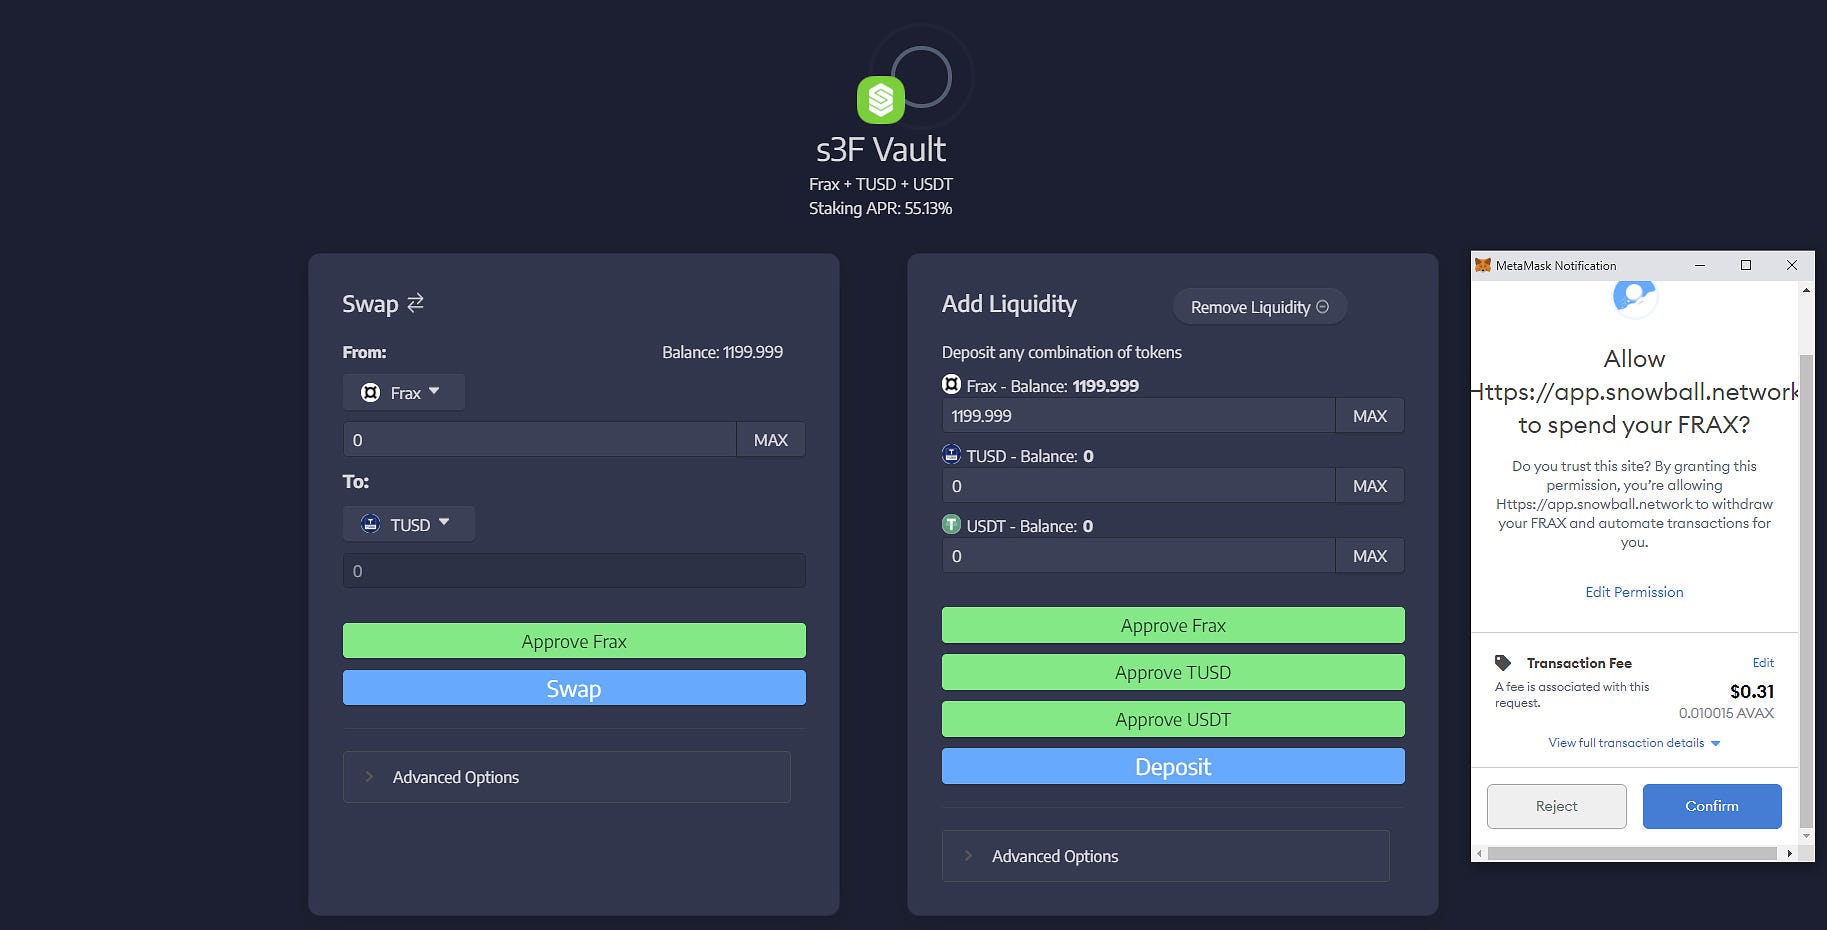Click the Frax token icon in Add Liquidity

click(951, 385)
